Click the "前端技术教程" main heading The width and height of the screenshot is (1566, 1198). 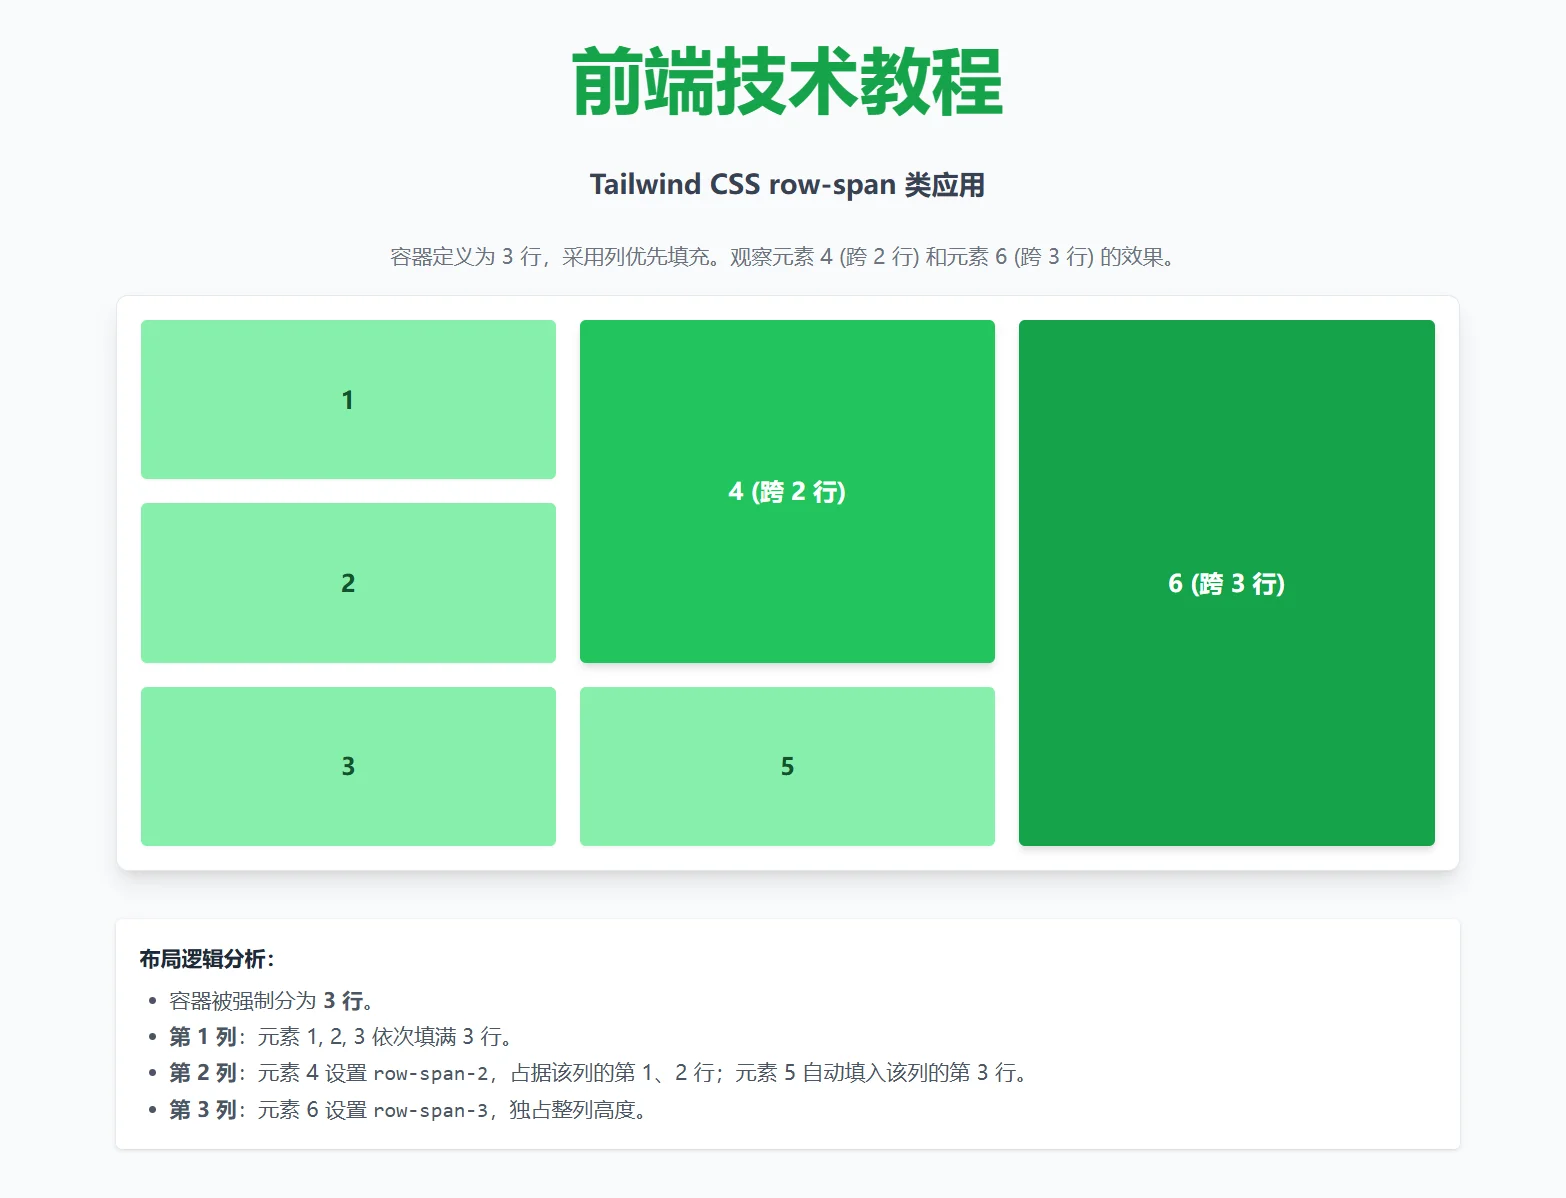786,82
